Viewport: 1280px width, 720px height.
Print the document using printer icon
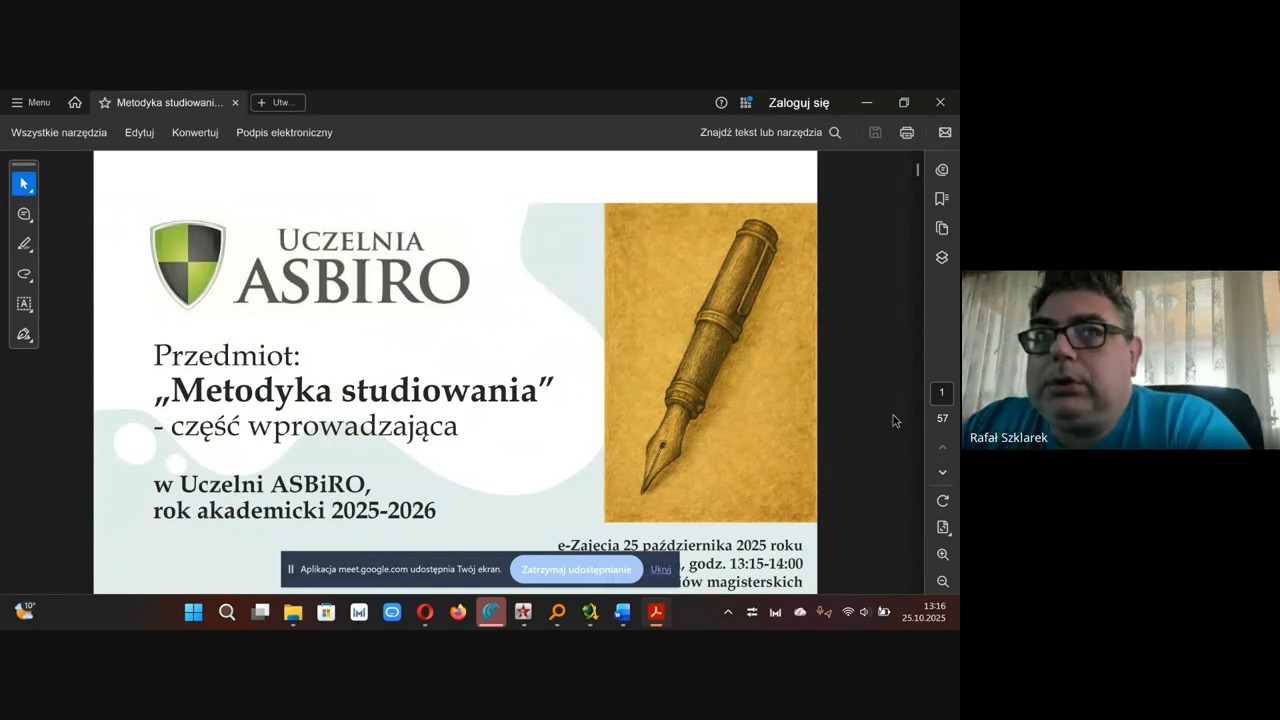click(x=906, y=132)
